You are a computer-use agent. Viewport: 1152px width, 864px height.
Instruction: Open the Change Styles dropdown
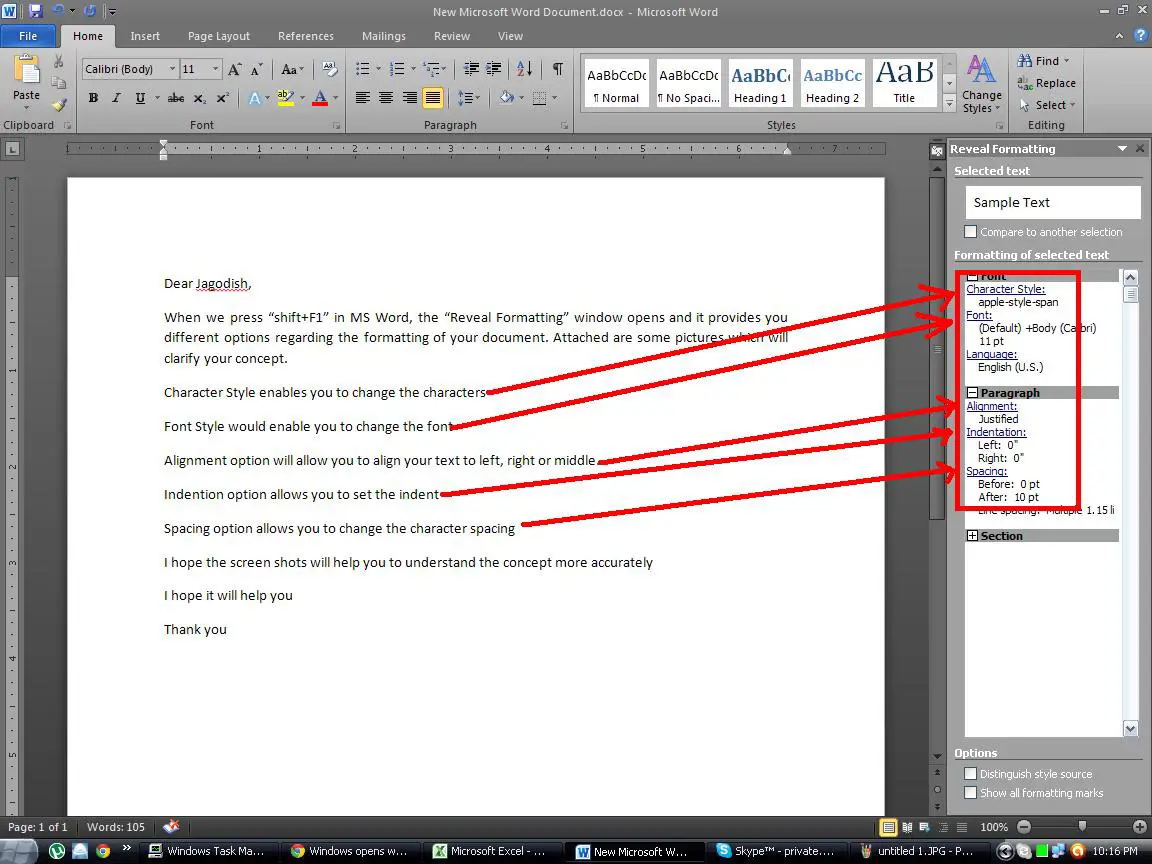tap(982, 84)
